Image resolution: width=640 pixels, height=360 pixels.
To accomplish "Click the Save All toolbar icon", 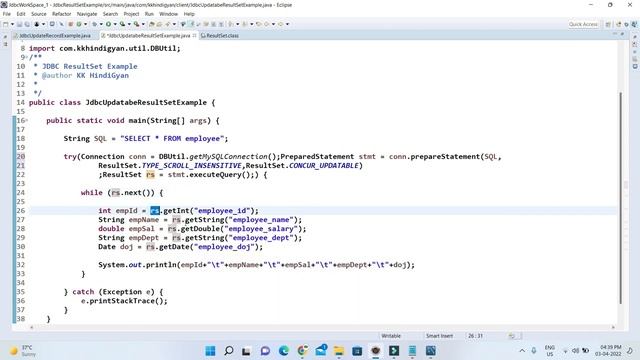I will pos(27,24).
